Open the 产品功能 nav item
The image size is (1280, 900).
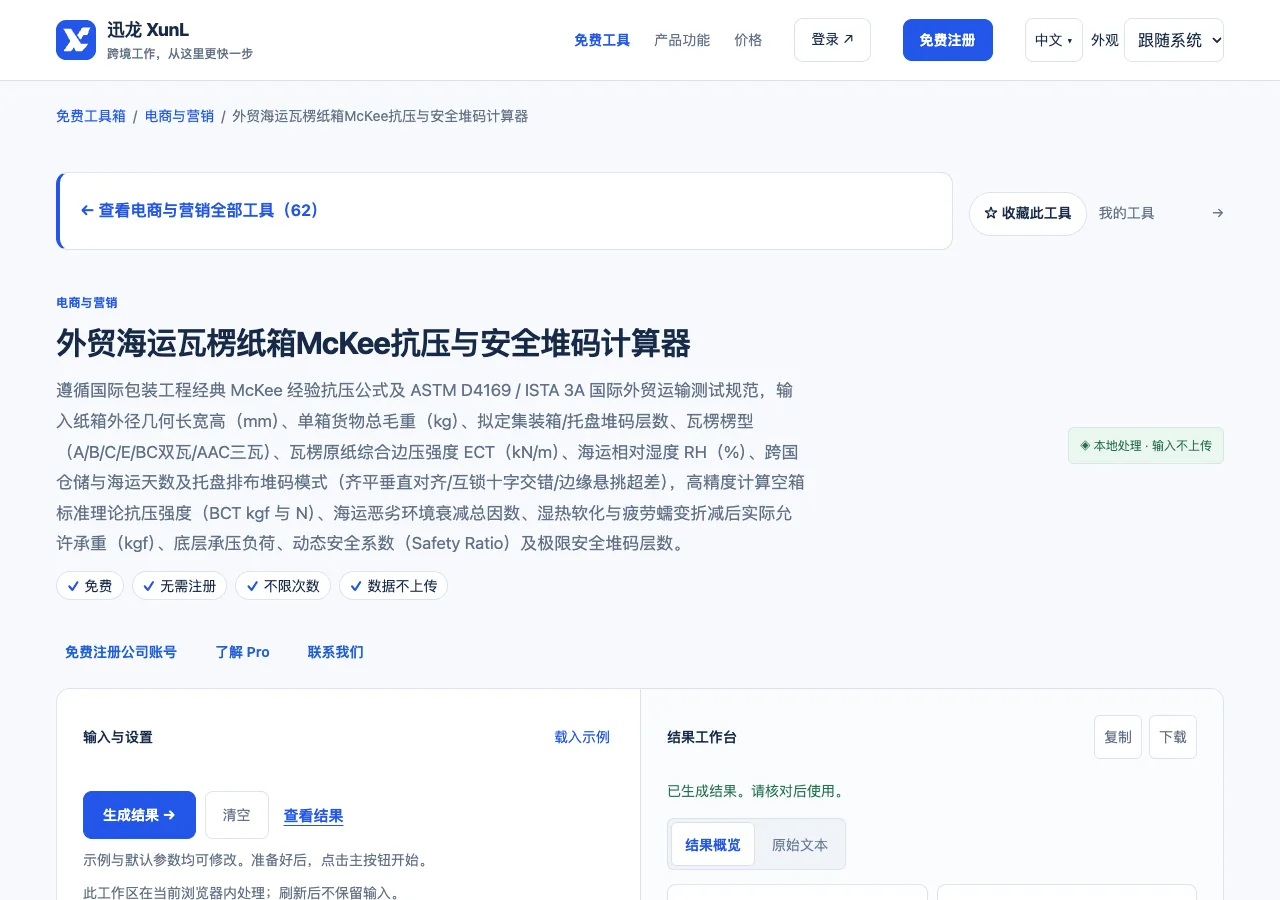682,40
